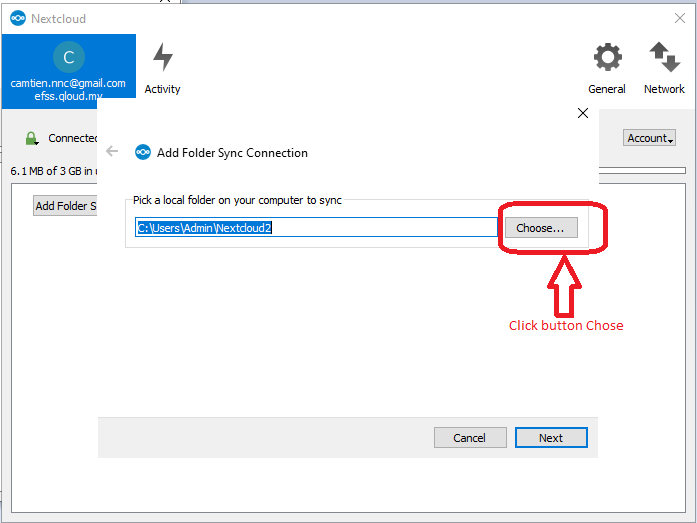Image resolution: width=697 pixels, height=523 pixels.
Task: Select the camtien.nnc@gmail.com account tab
Action: point(68,84)
